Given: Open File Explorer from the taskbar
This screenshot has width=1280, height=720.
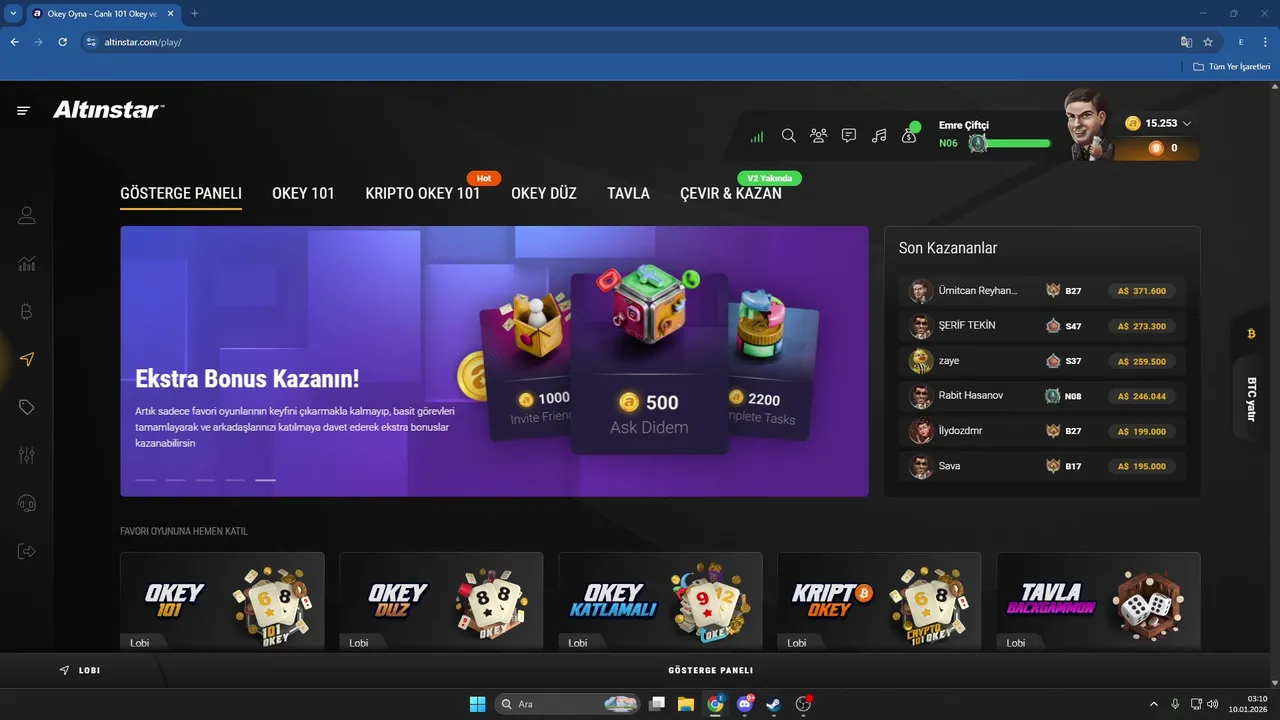Looking at the screenshot, I should (686, 704).
